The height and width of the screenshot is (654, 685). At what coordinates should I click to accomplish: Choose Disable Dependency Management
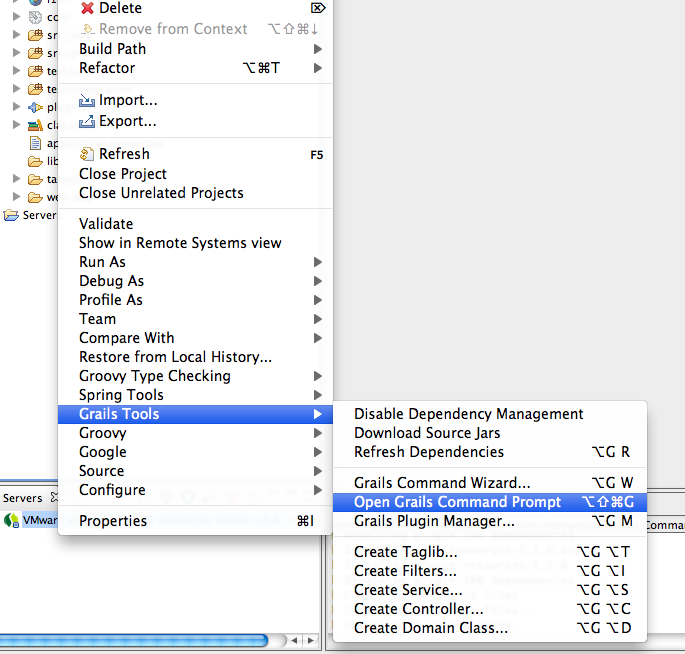pos(490,414)
